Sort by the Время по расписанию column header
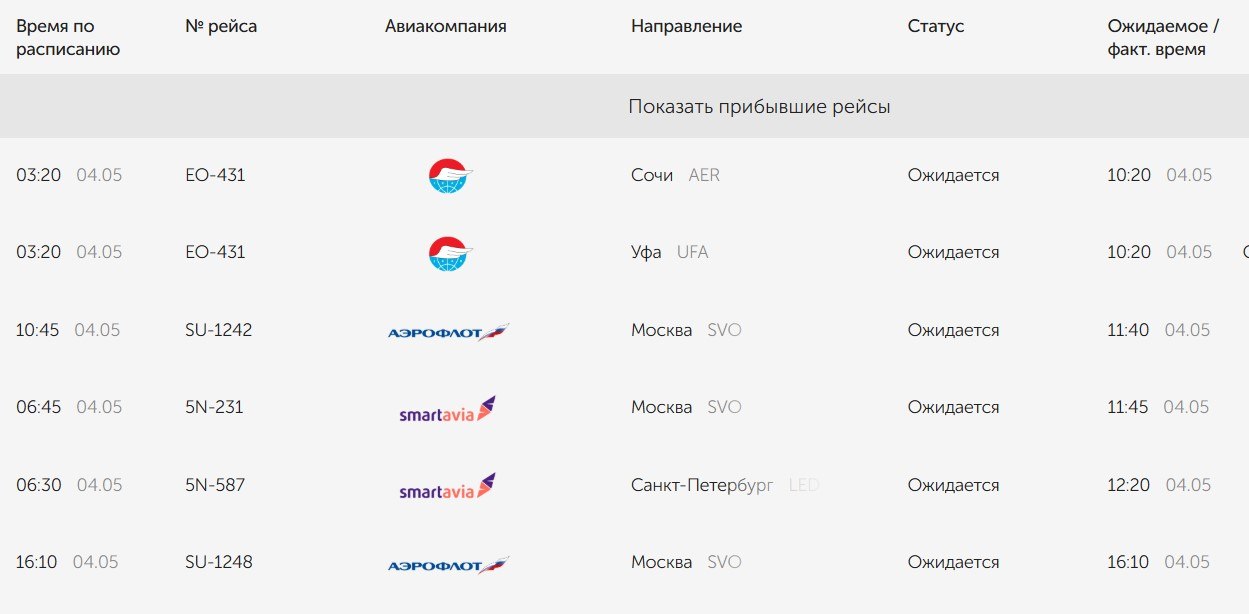Viewport: 1249px width, 614px height. click(68, 38)
